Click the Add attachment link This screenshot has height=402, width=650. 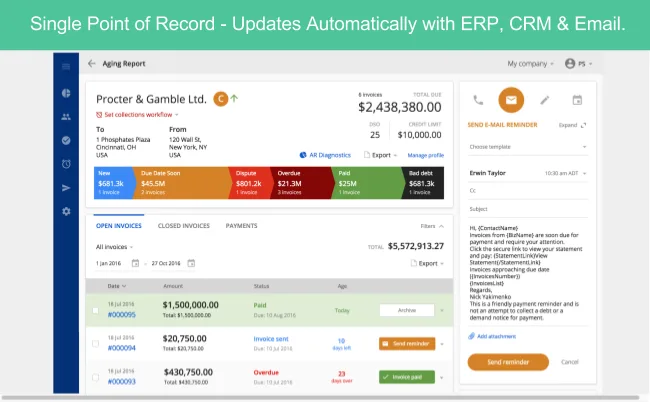[496, 336]
